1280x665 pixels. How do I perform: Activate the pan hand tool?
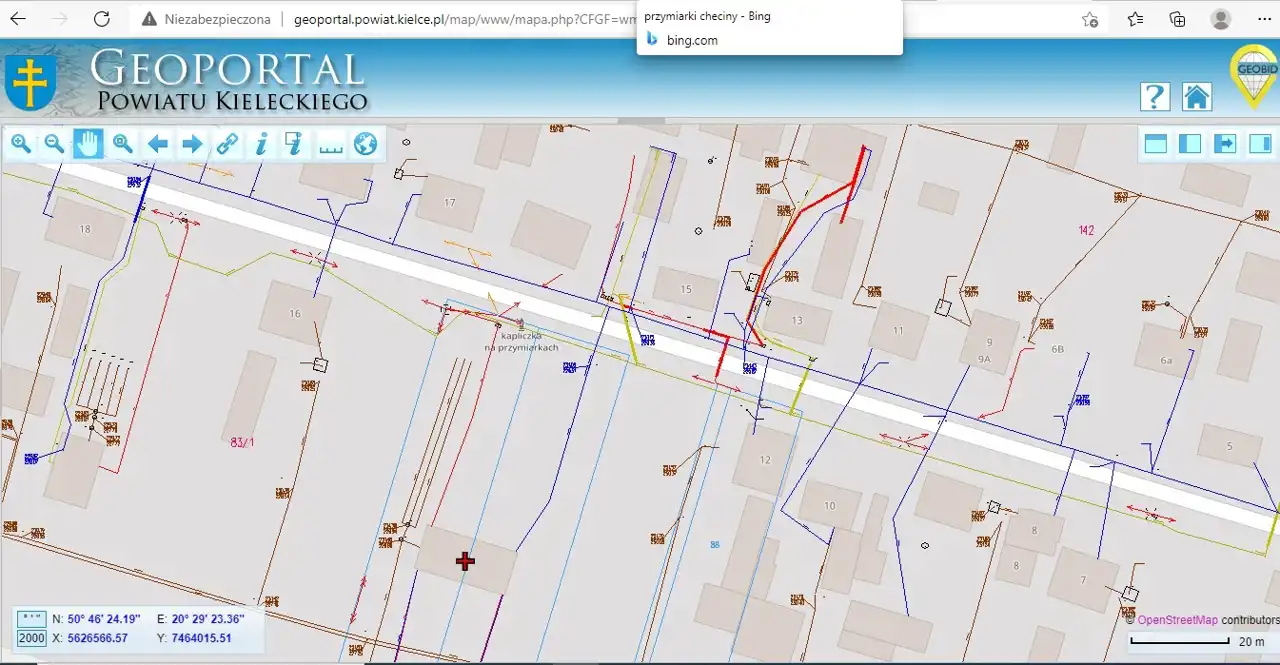(x=89, y=144)
